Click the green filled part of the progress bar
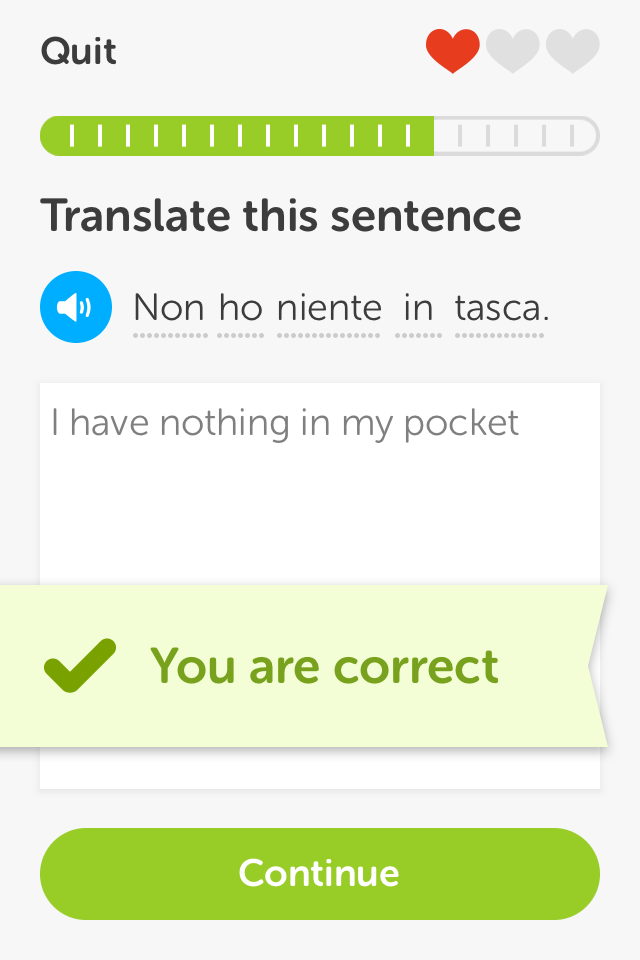The height and width of the screenshot is (960, 640). [237, 135]
